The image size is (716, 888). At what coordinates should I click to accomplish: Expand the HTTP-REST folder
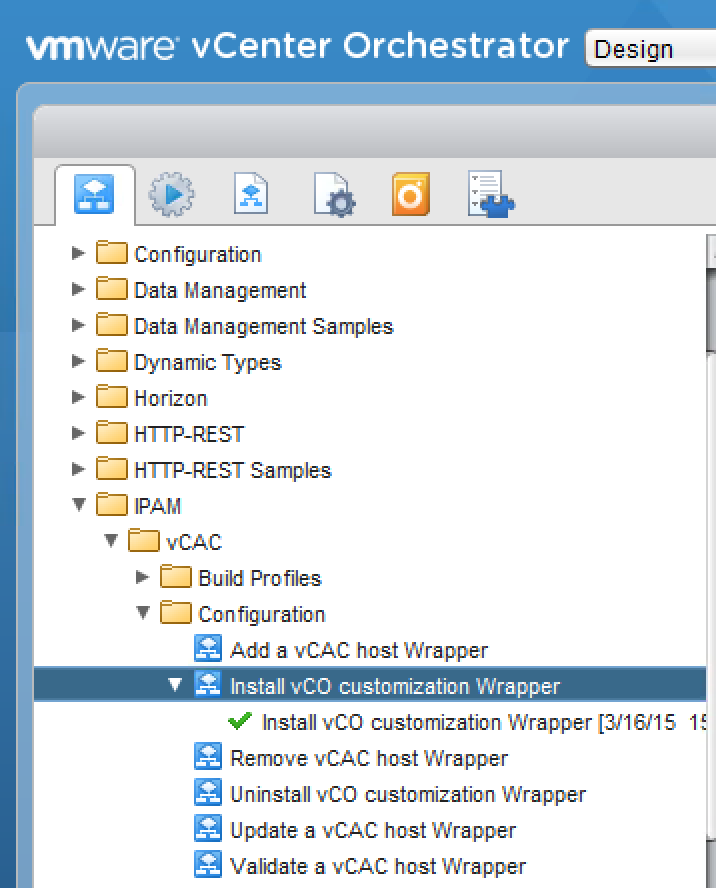coord(78,433)
